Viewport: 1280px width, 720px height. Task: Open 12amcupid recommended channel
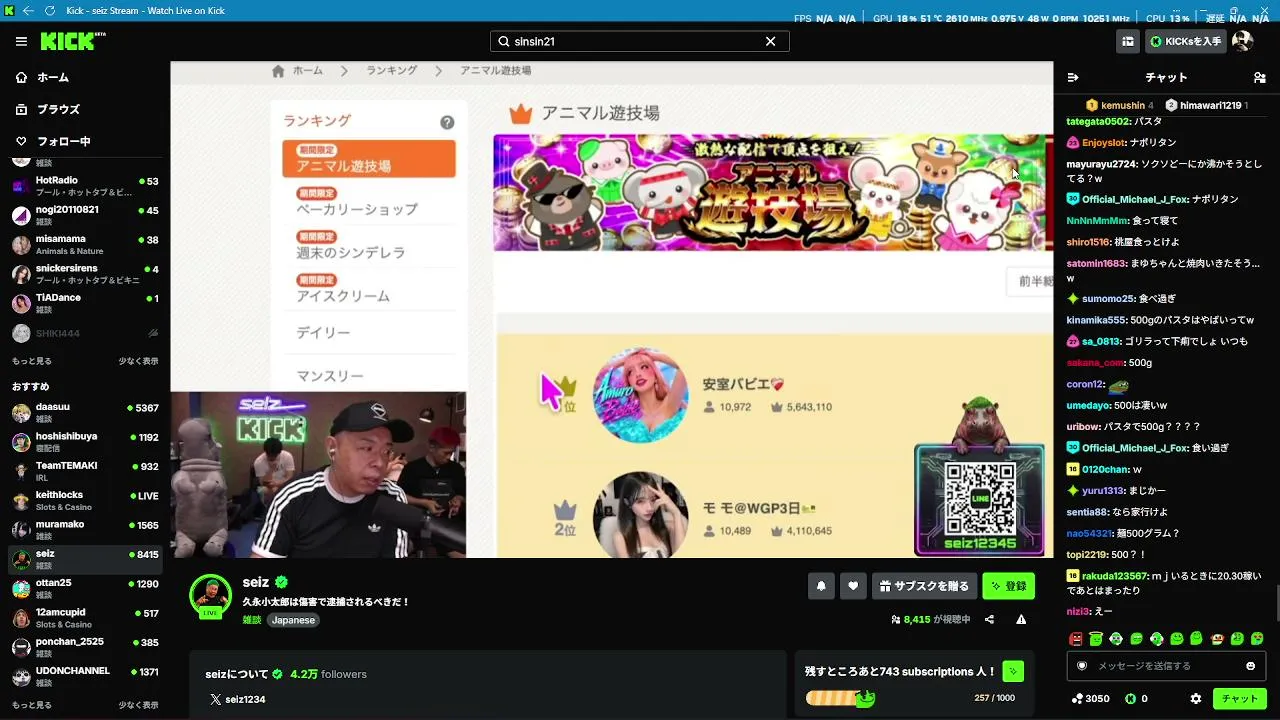[x=85, y=617]
